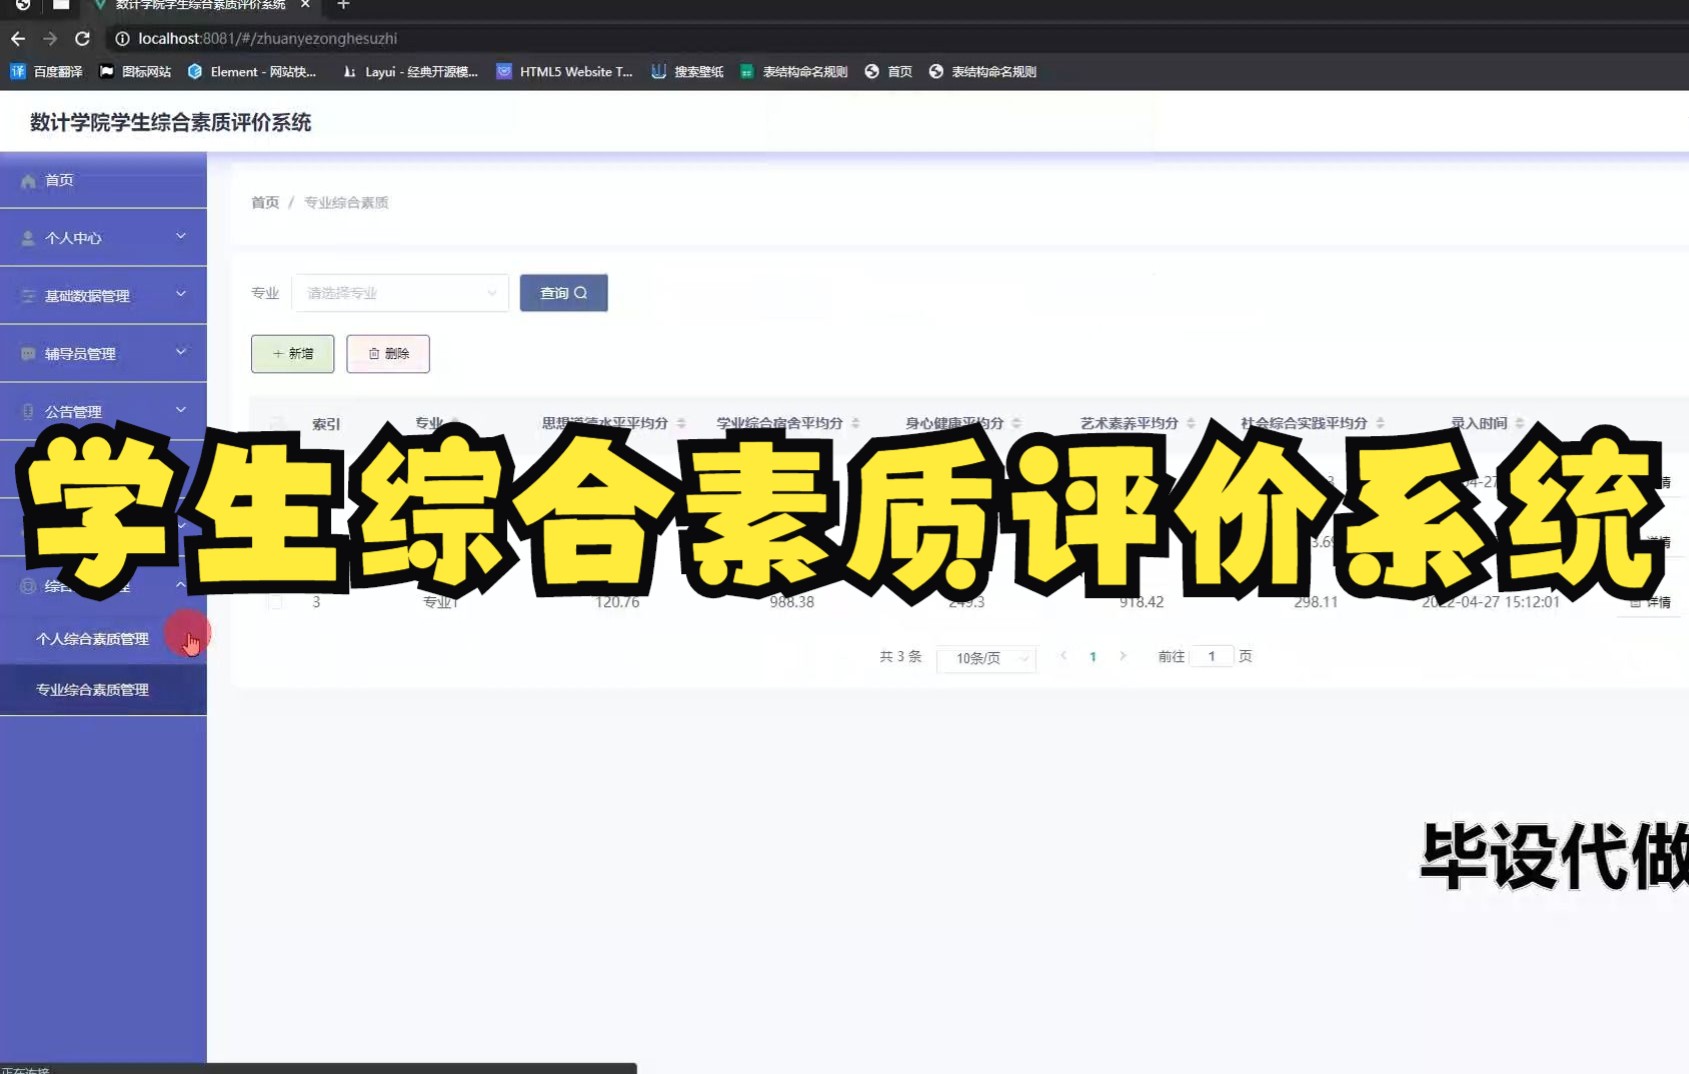Viewport: 1689px width, 1074px height.
Task: Open the Element bookmark
Action: point(252,72)
